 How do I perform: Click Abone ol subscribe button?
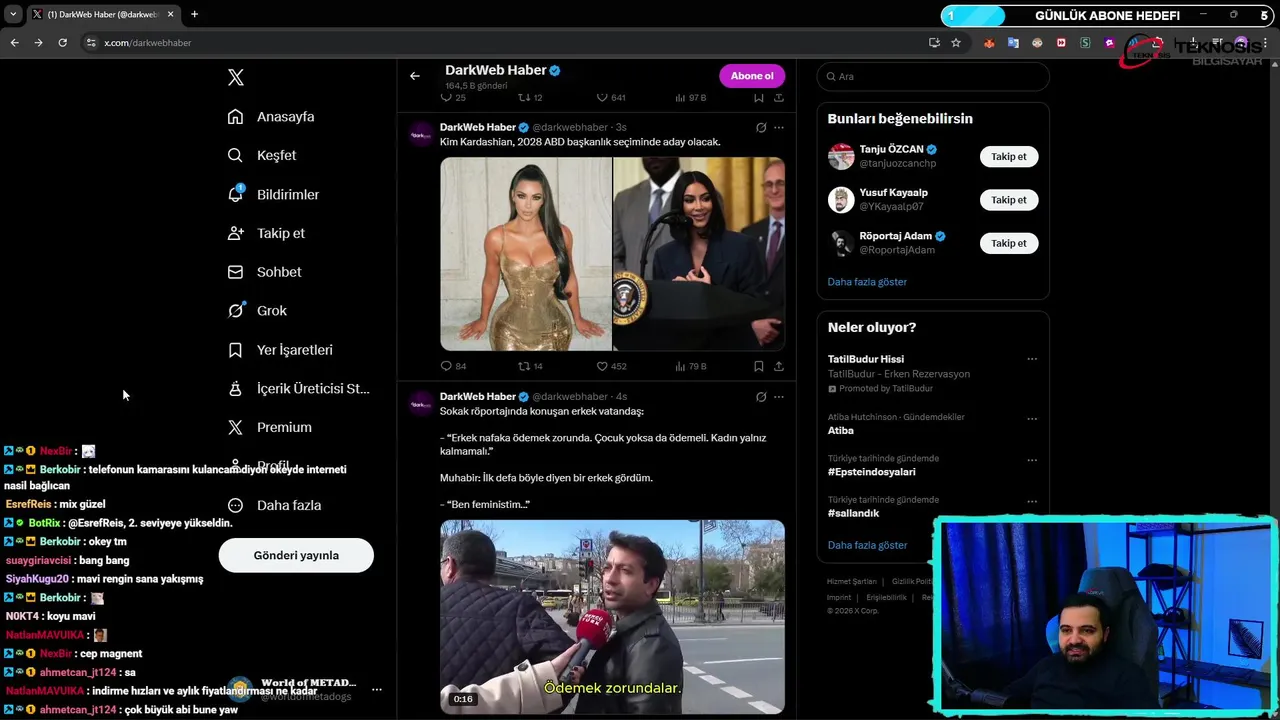tap(752, 76)
